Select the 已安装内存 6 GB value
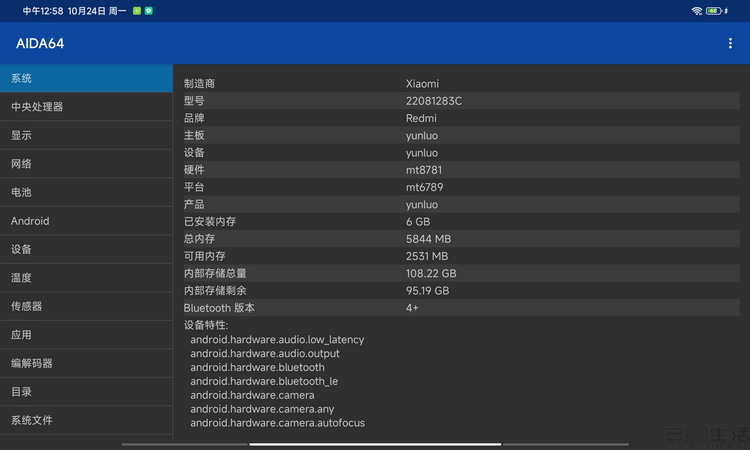This screenshot has width=750, height=450. coord(418,221)
